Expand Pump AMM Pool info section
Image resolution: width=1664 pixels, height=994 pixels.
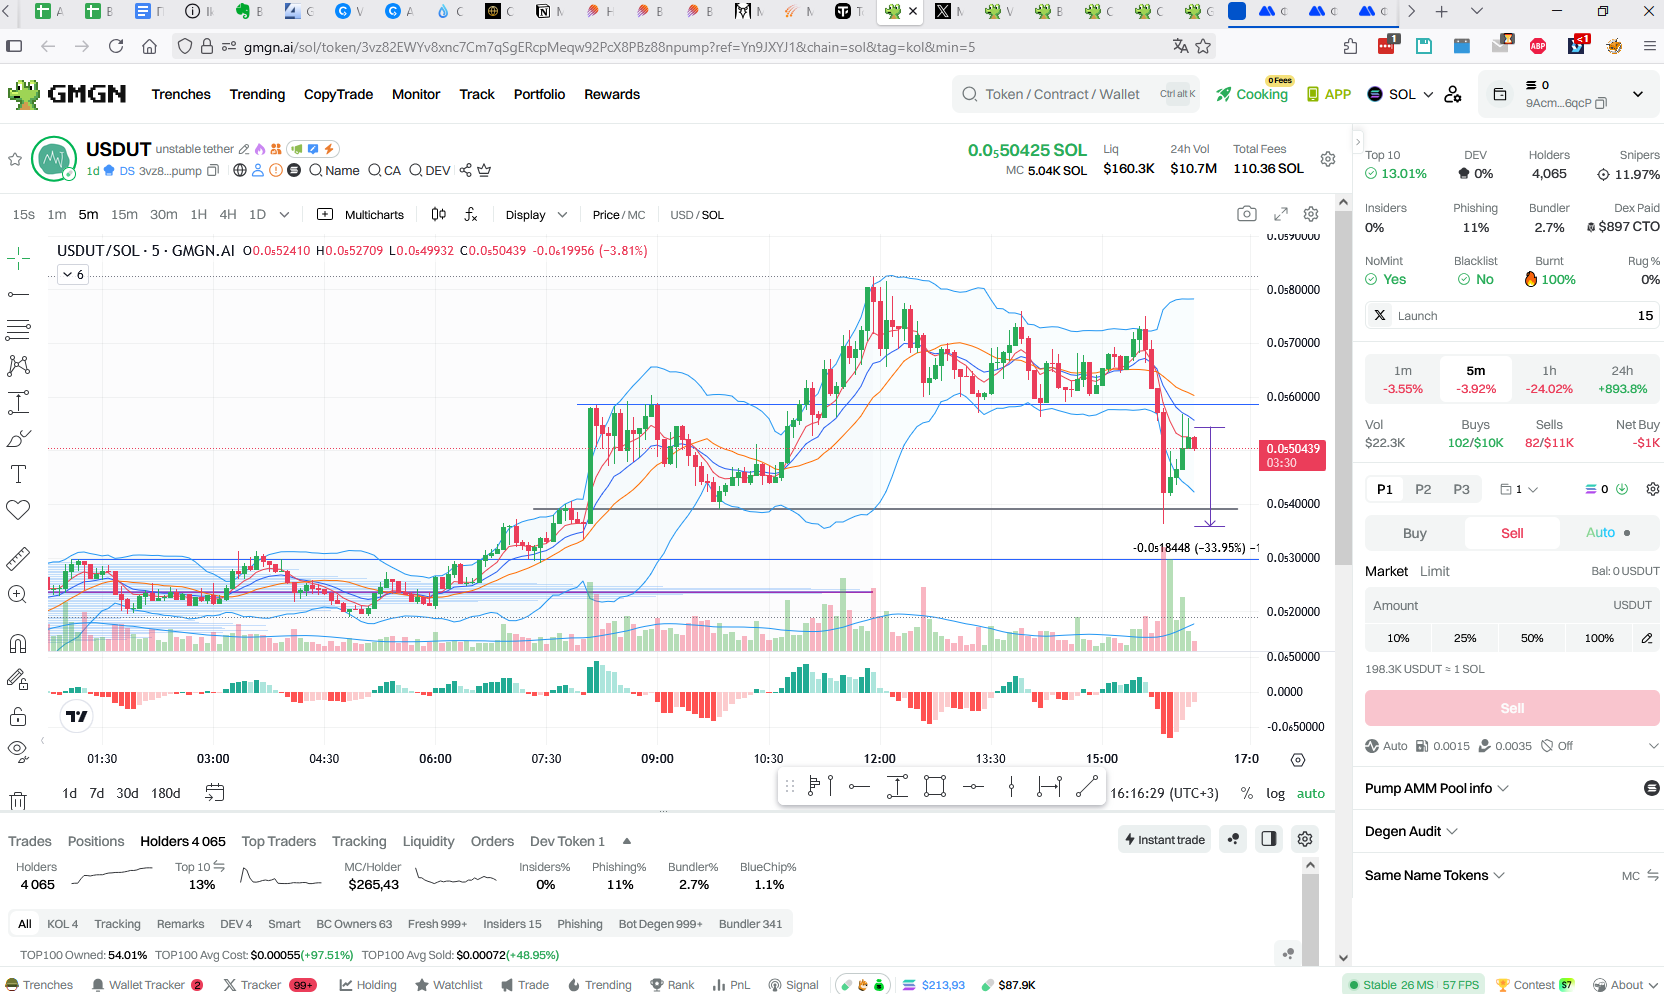(x=1436, y=788)
